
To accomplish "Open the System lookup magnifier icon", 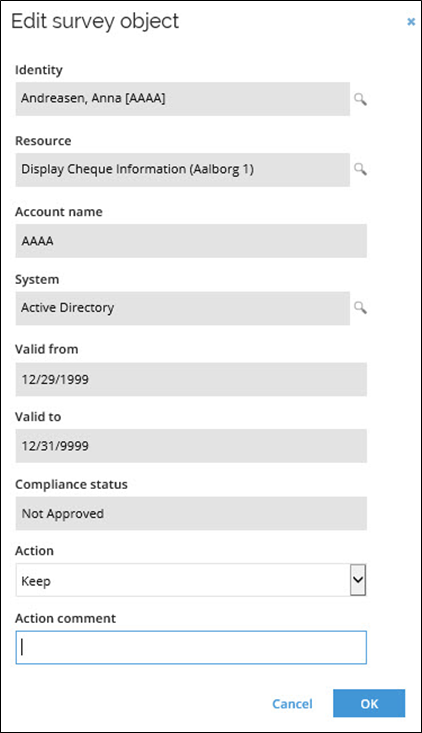I will 360,308.
